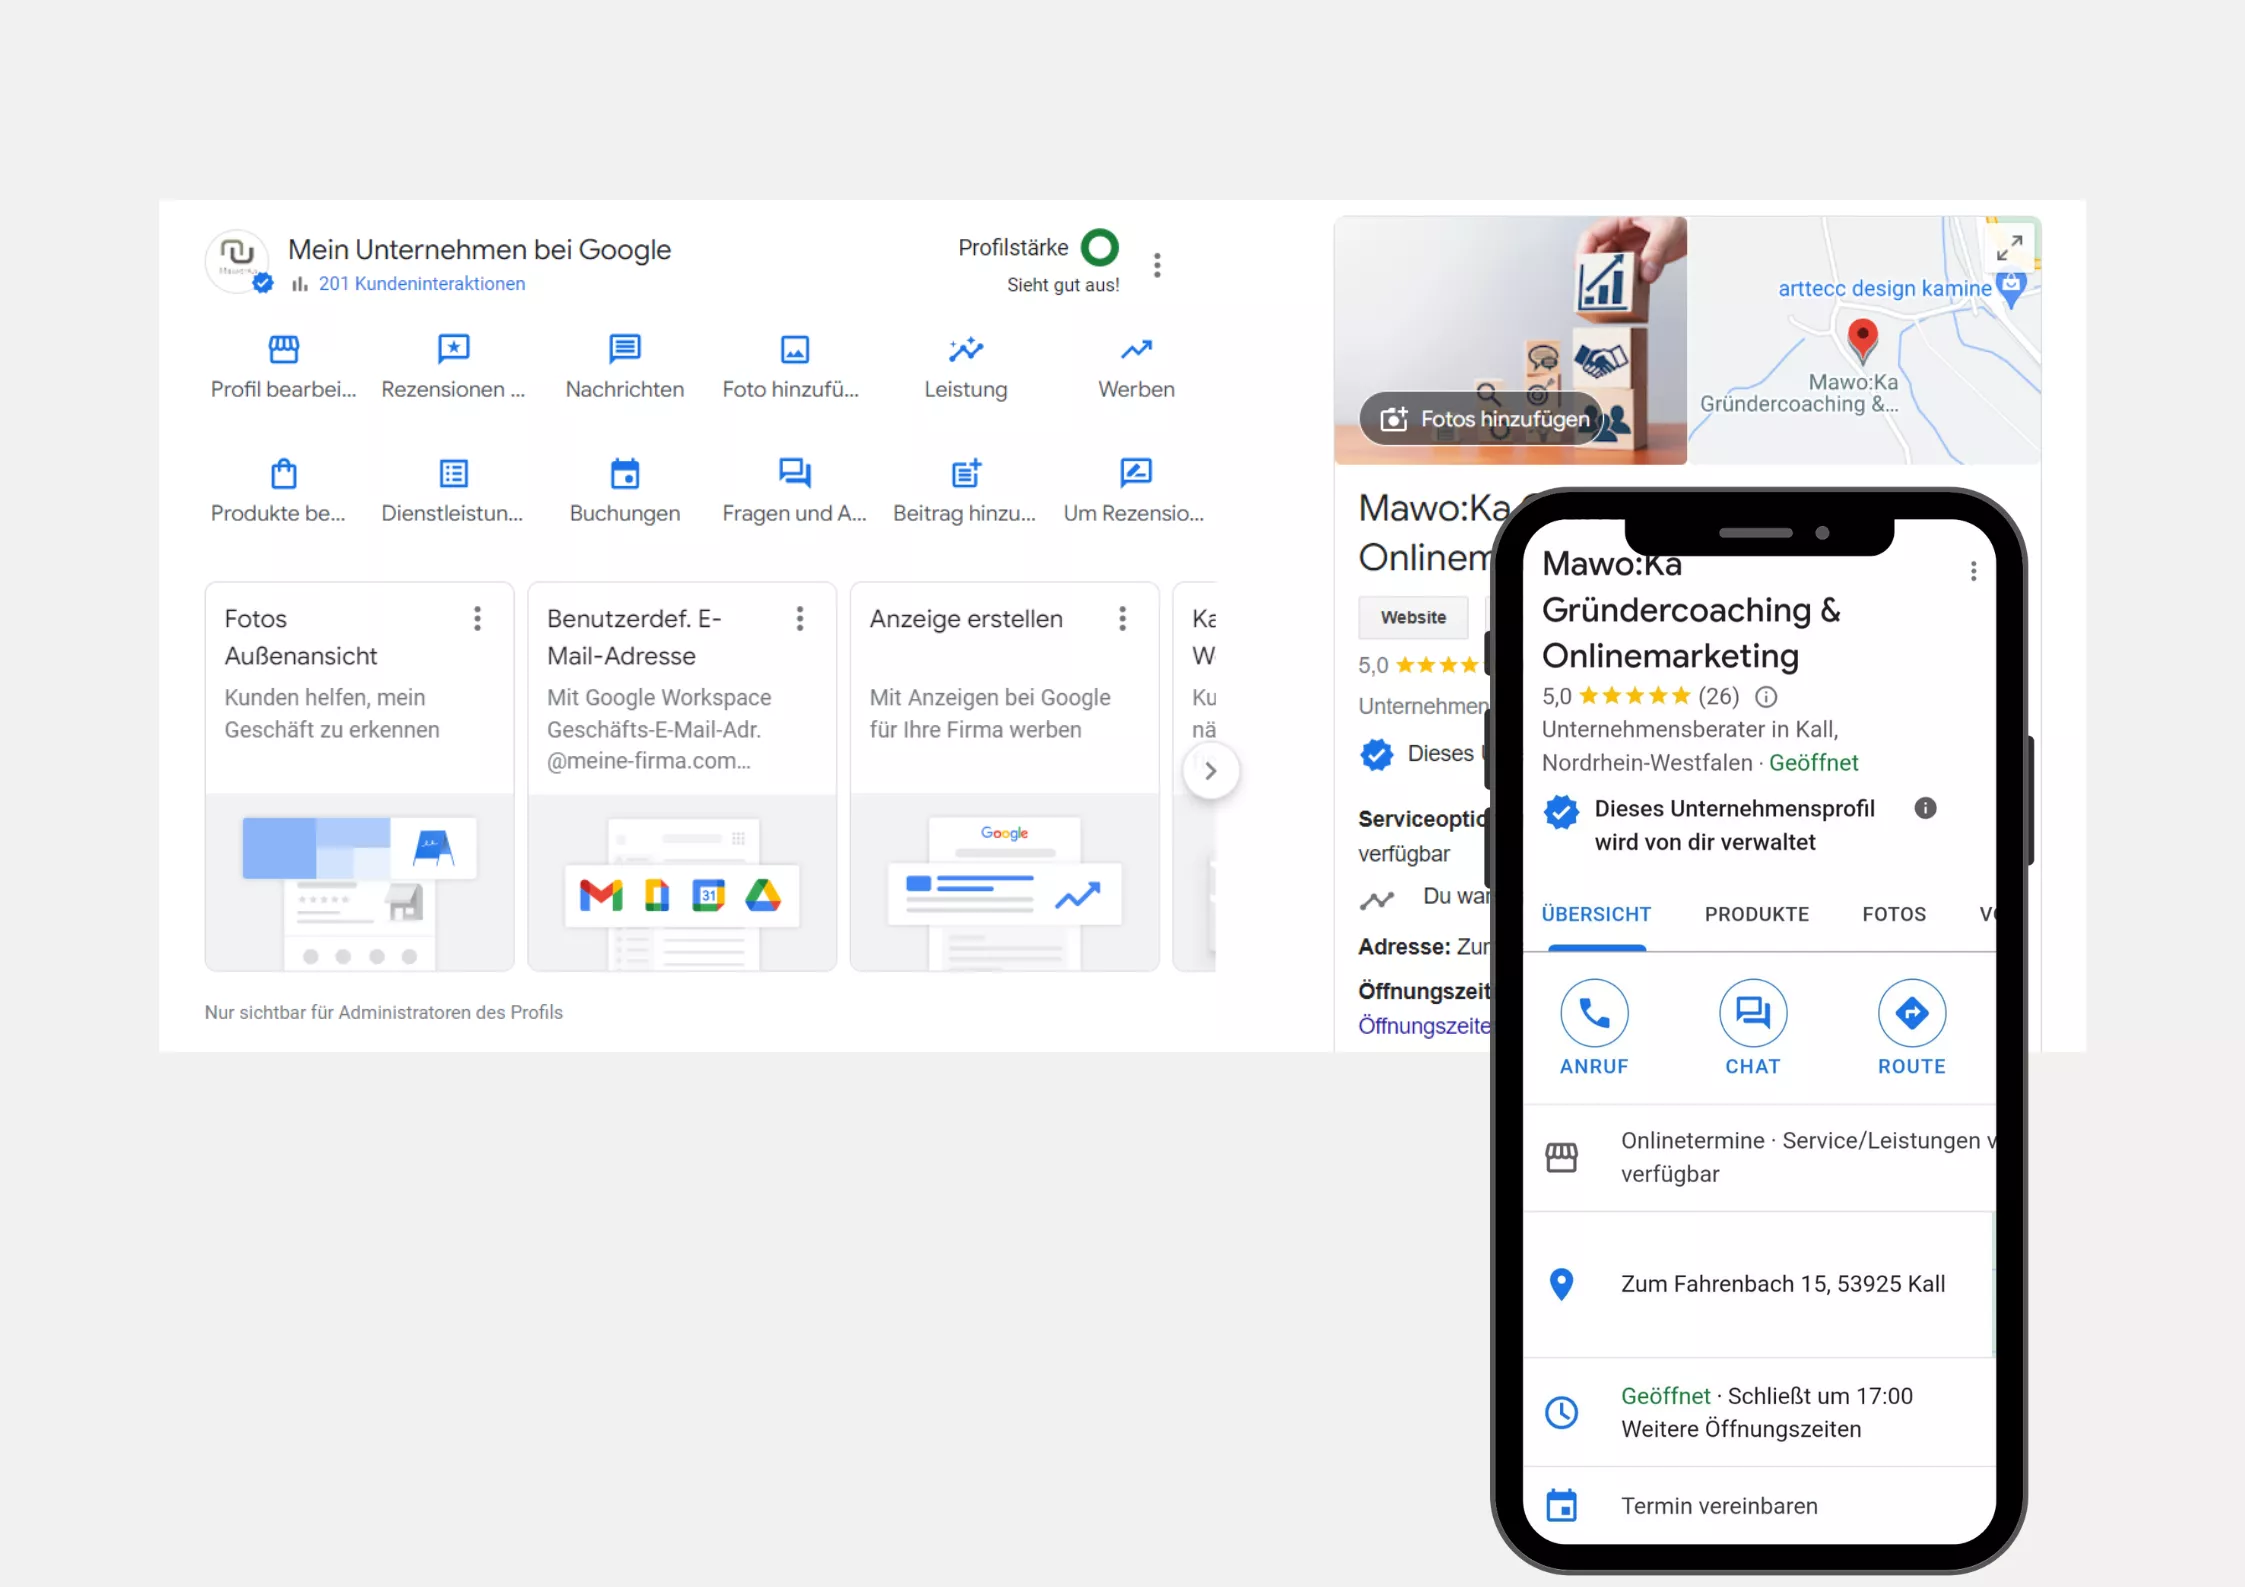
Task: Click the clock icon beside opening hours
Action: pos(1561,1412)
